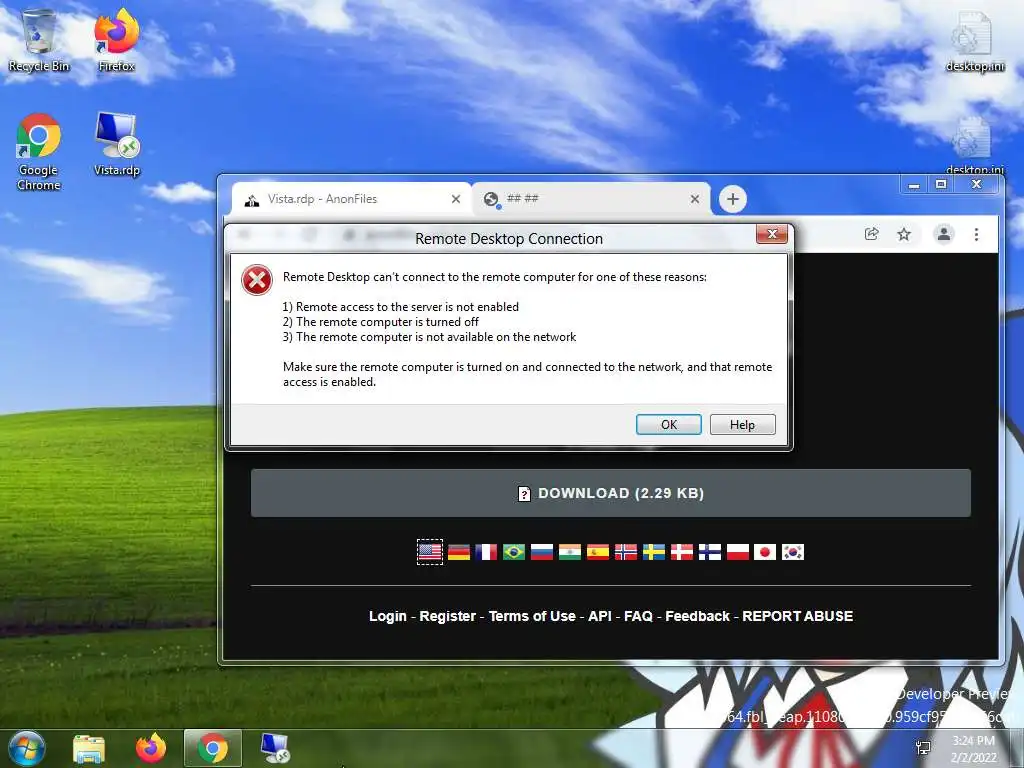Select the French flag language
Screen dimensions: 1024x768
point(486,552)
